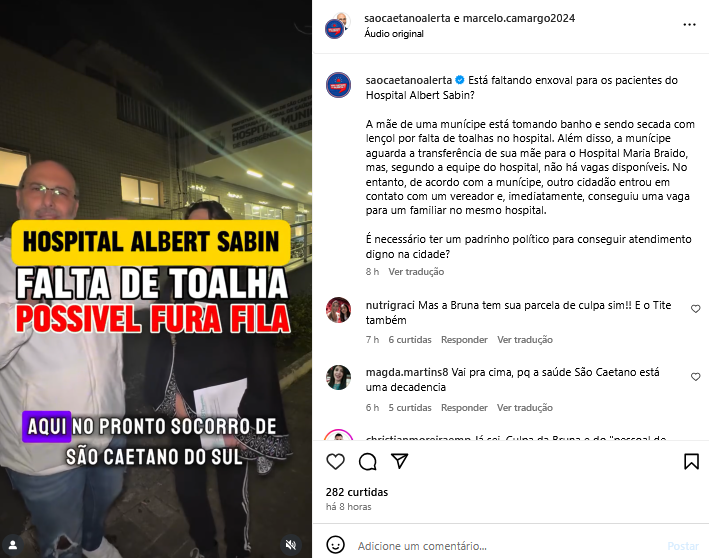Open emoji picker smiley icon

pyautogui.click(x=336, y=545)
